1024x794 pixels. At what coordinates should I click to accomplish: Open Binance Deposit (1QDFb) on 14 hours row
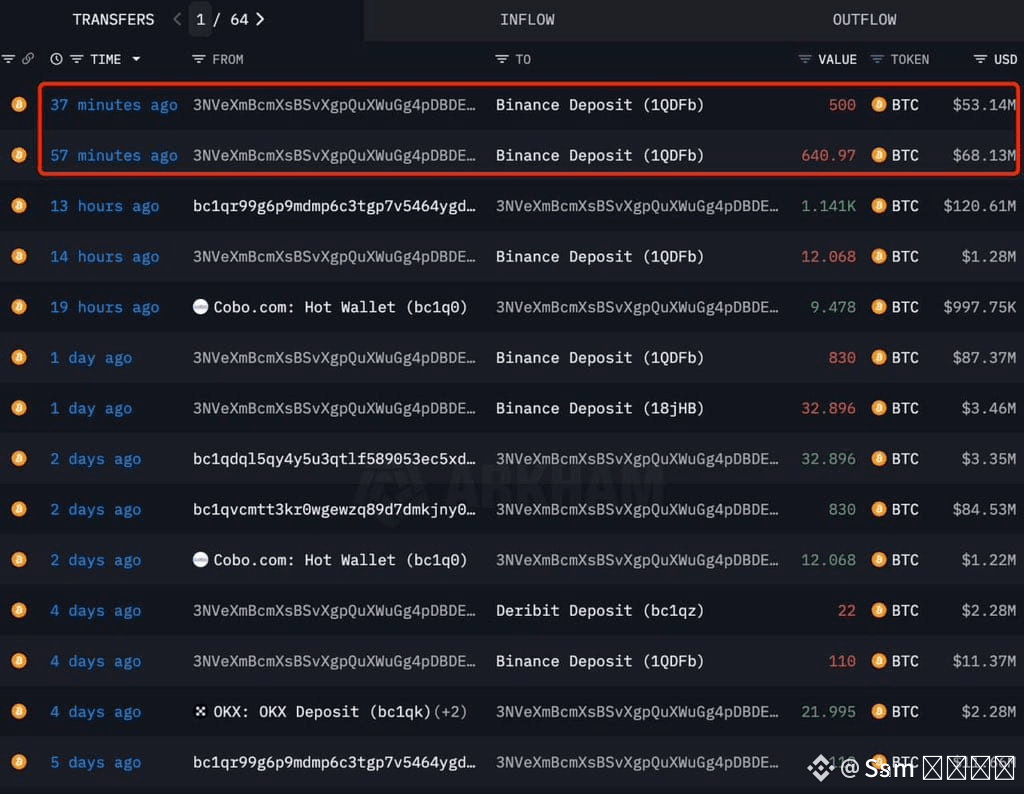[600, 257]
